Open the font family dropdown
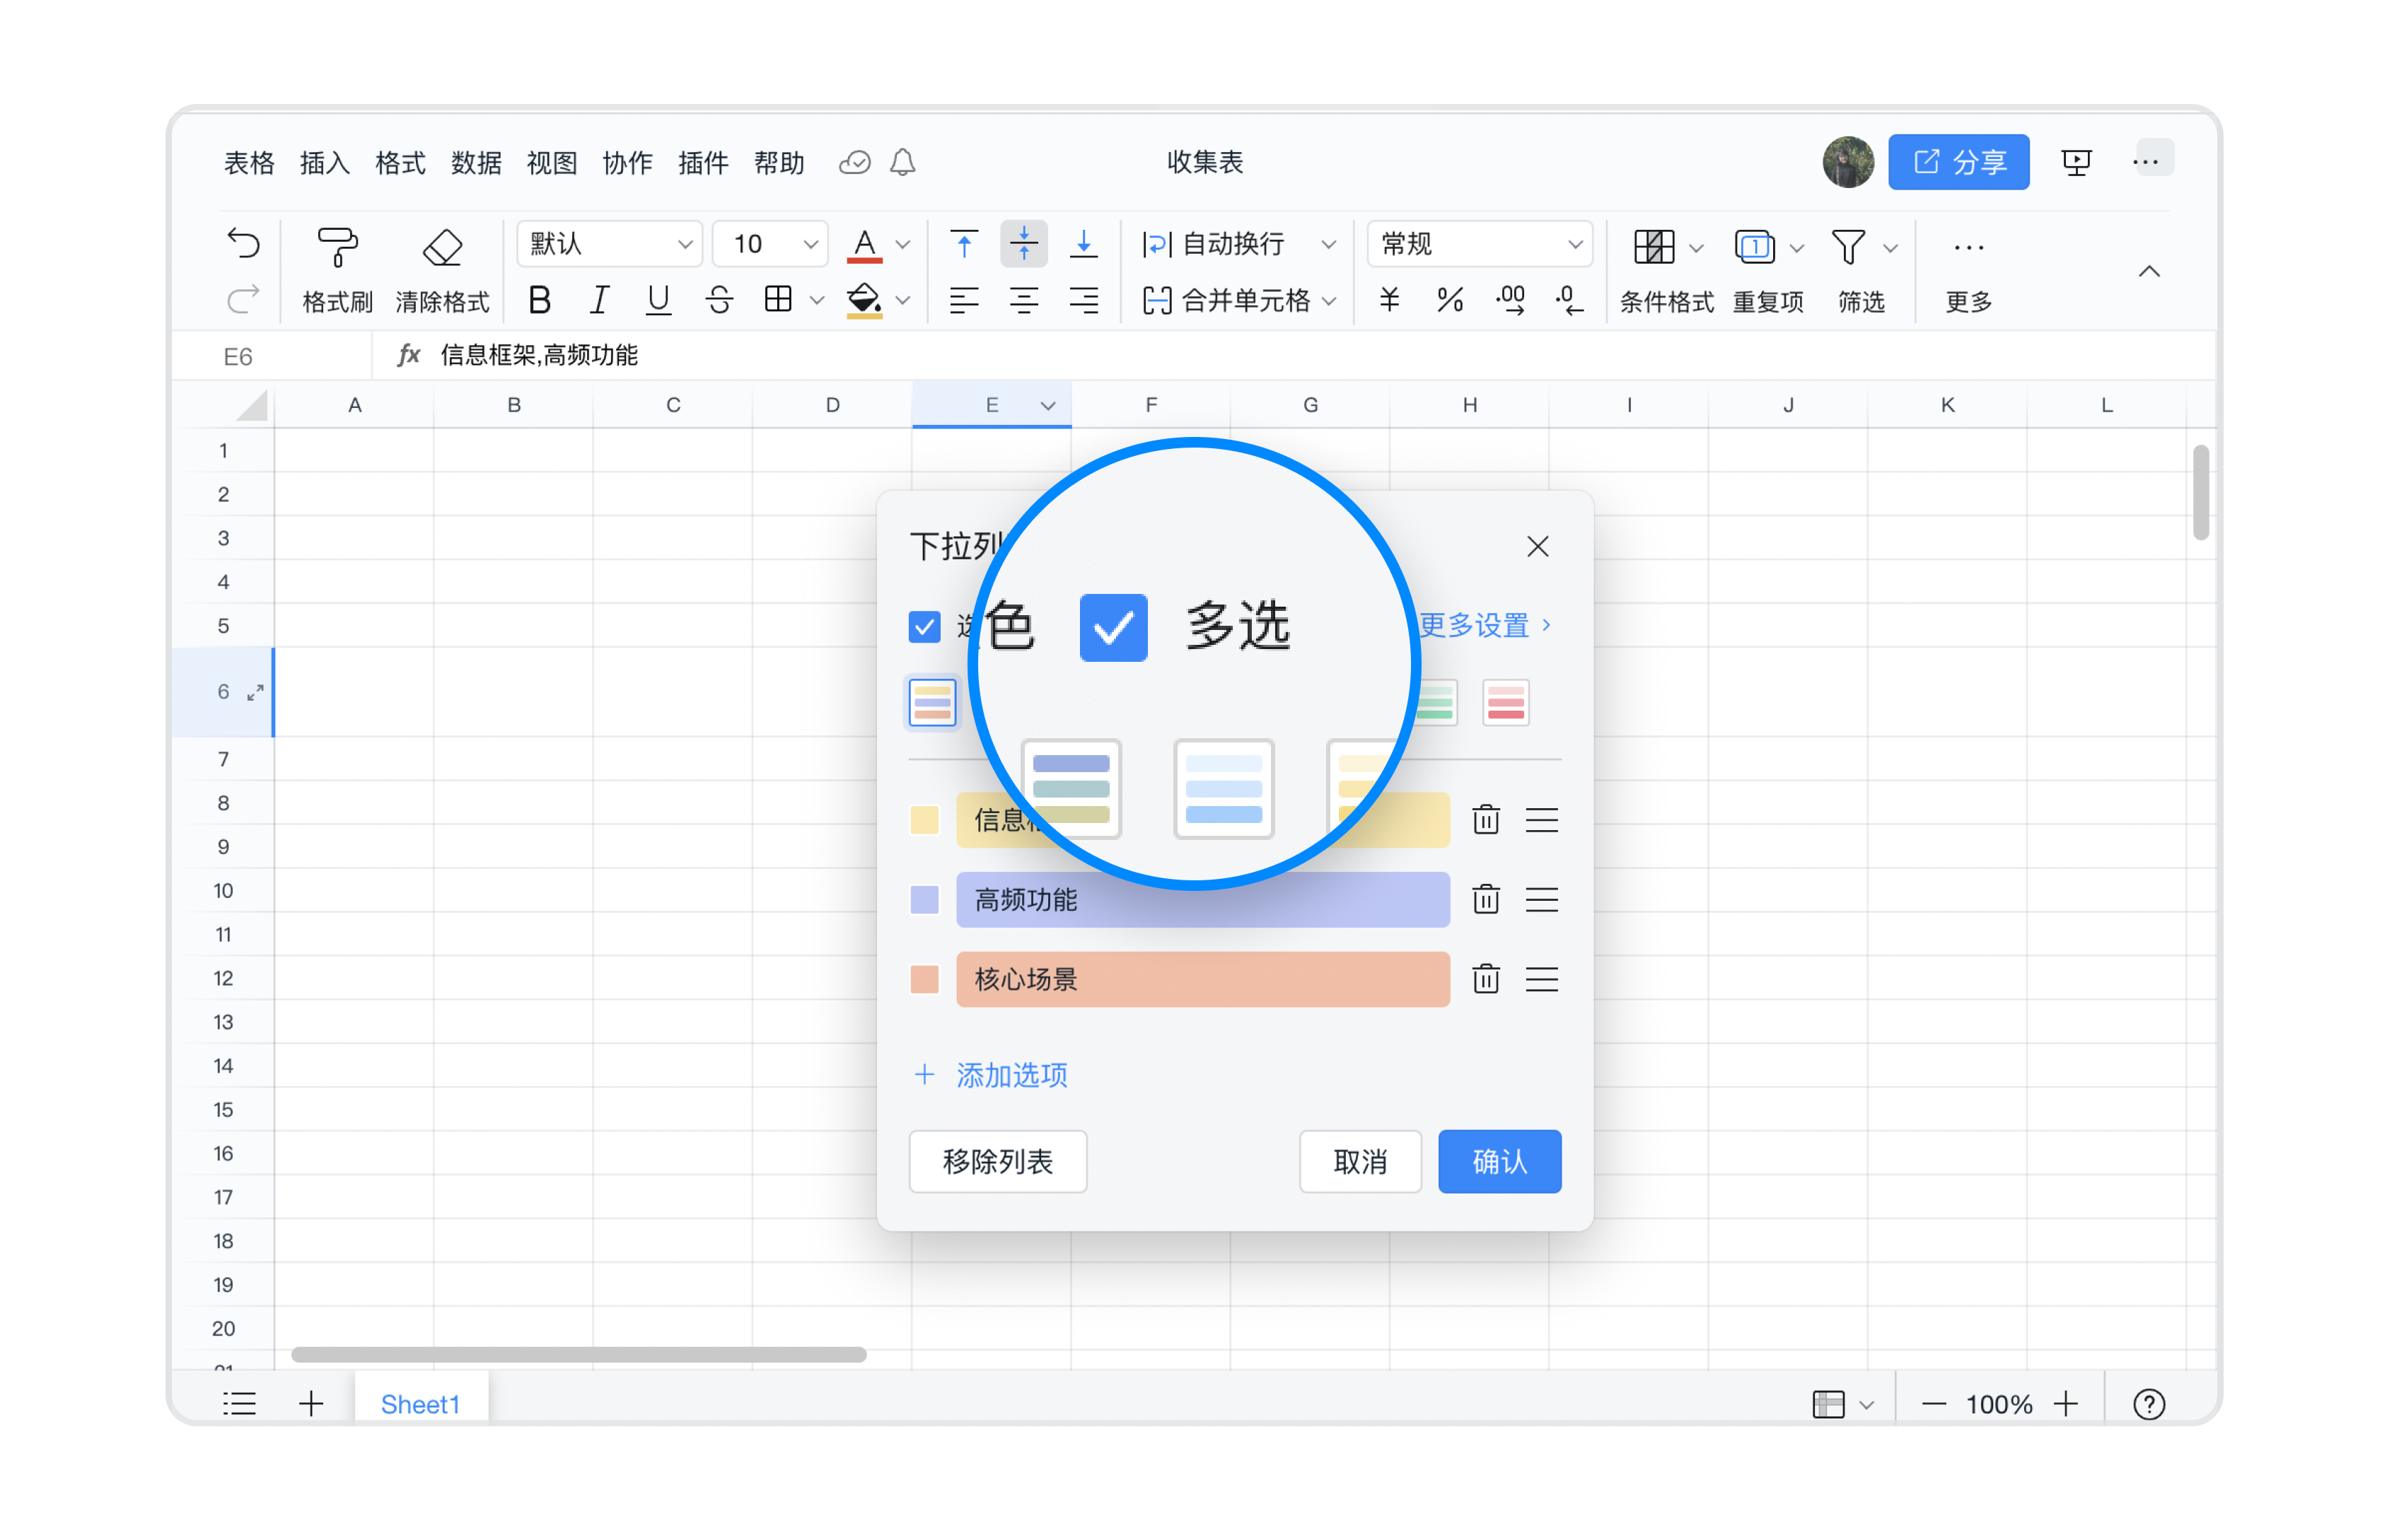Viewport: 2387px width, 1540px height. click(x=609, y=244)
